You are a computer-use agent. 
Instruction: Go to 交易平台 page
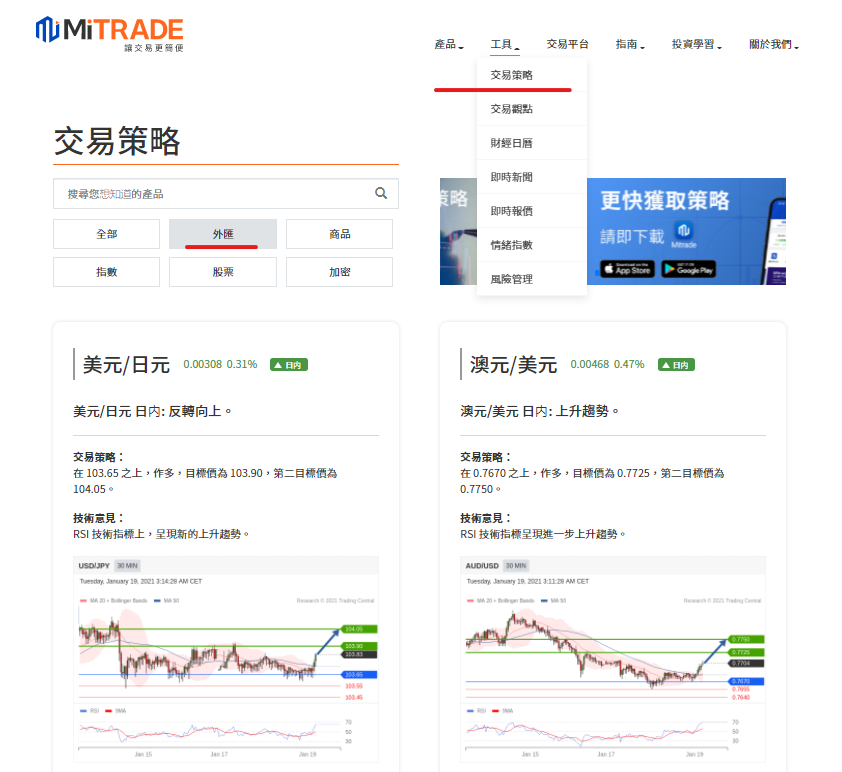click(x=567, y=45)
